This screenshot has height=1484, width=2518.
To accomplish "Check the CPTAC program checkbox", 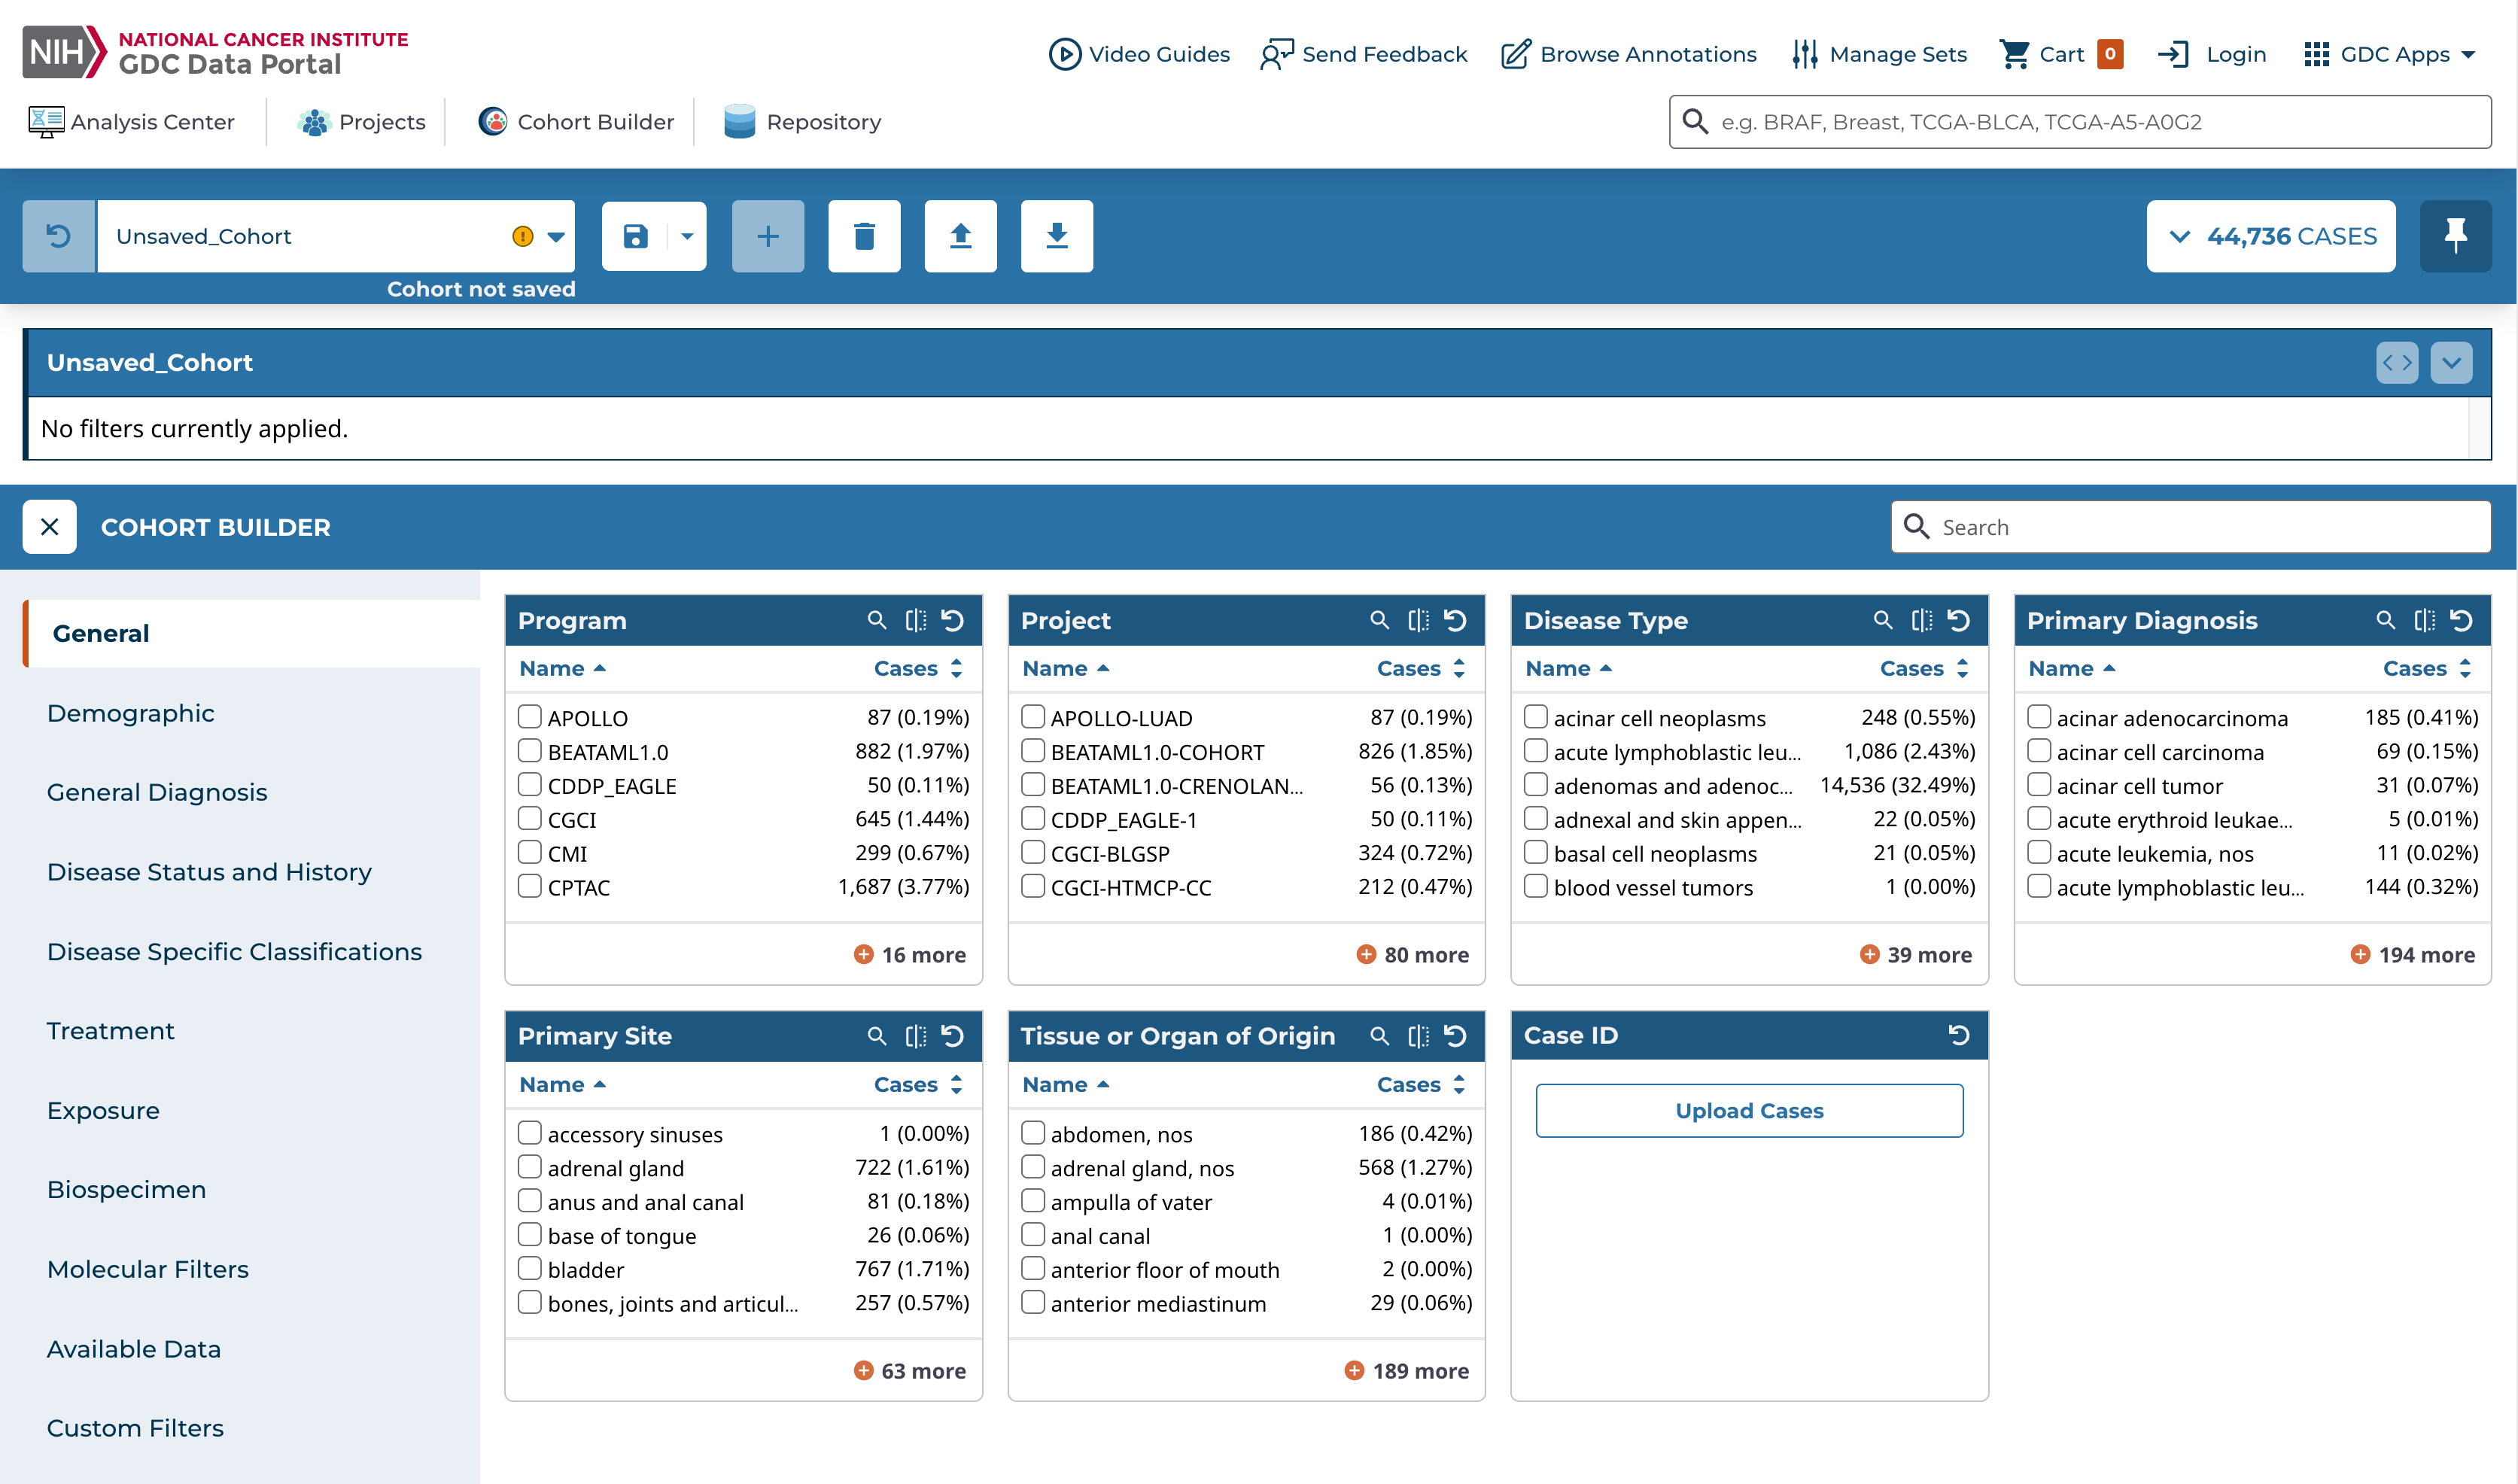I will click(530, 886).
